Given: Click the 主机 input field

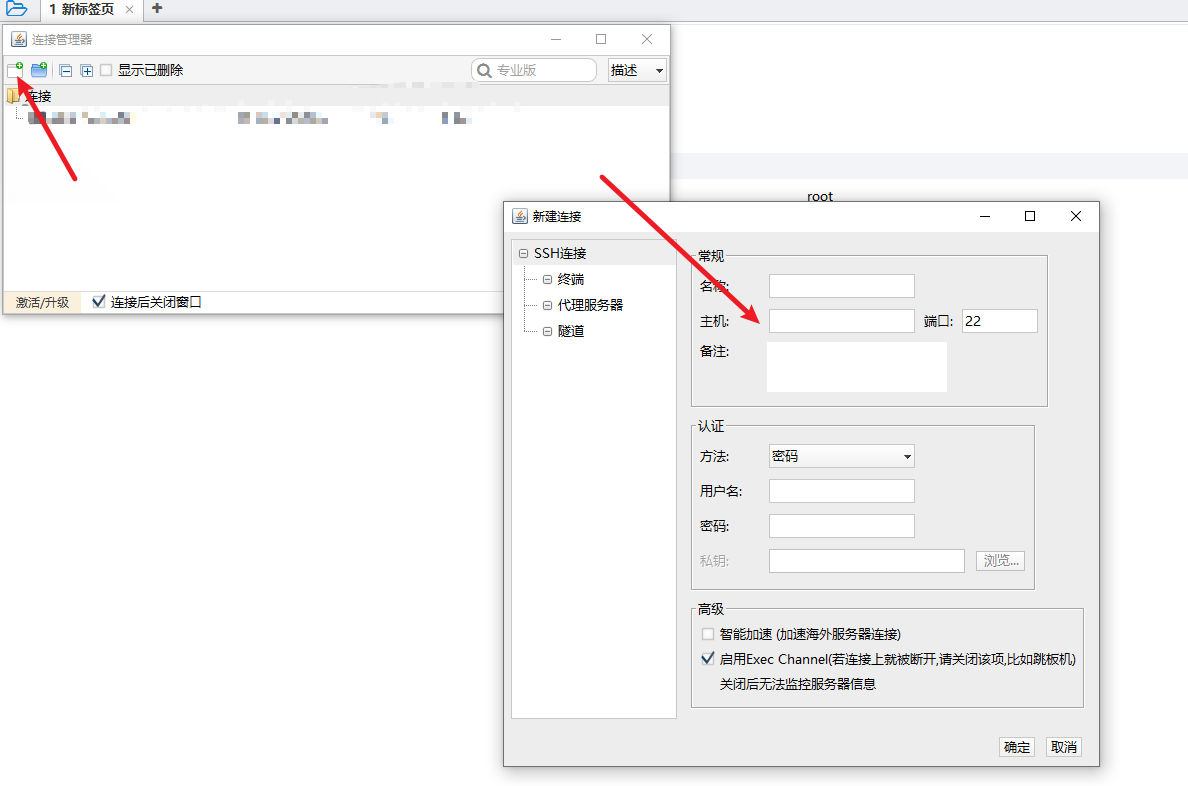Looking at the screenshot, I should (841, 321).
